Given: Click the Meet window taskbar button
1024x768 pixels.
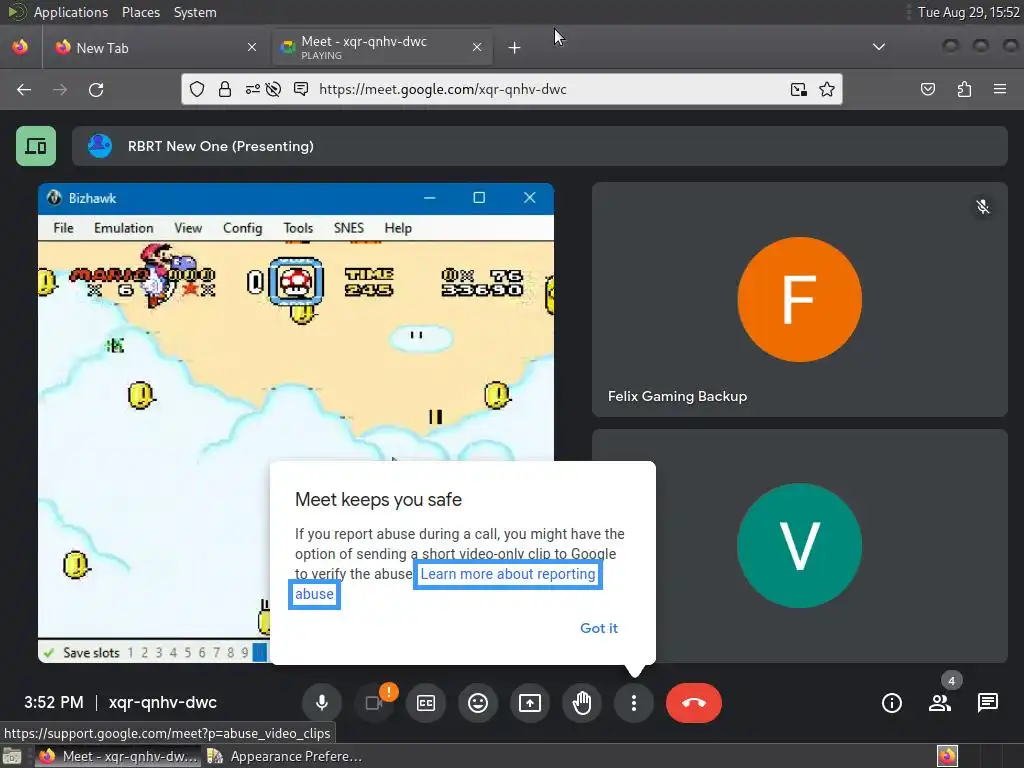Looking at the screenshot, I should point(118,756).
